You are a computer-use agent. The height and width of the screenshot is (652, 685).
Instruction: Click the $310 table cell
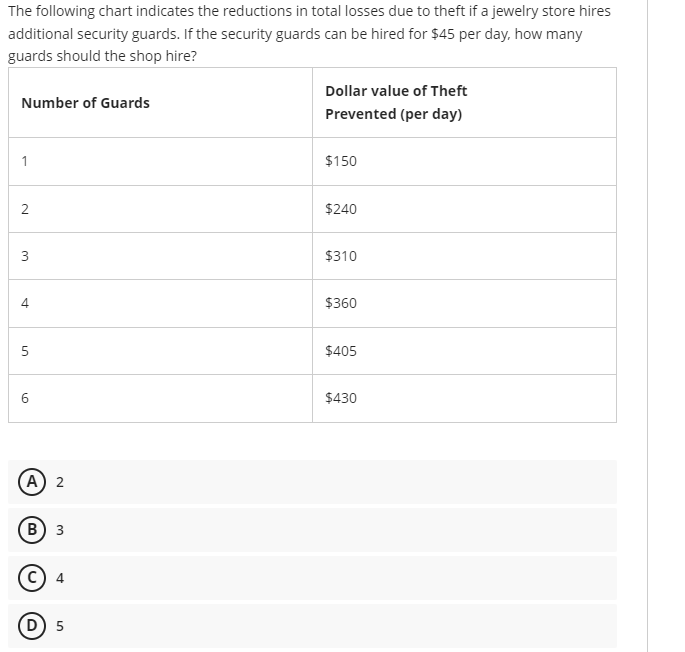(x=464, y=256)
